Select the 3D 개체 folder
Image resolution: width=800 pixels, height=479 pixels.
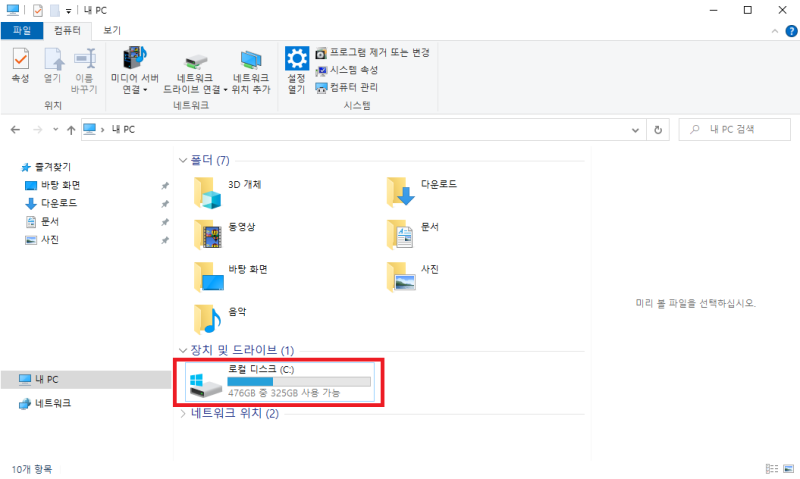(228, 193)
